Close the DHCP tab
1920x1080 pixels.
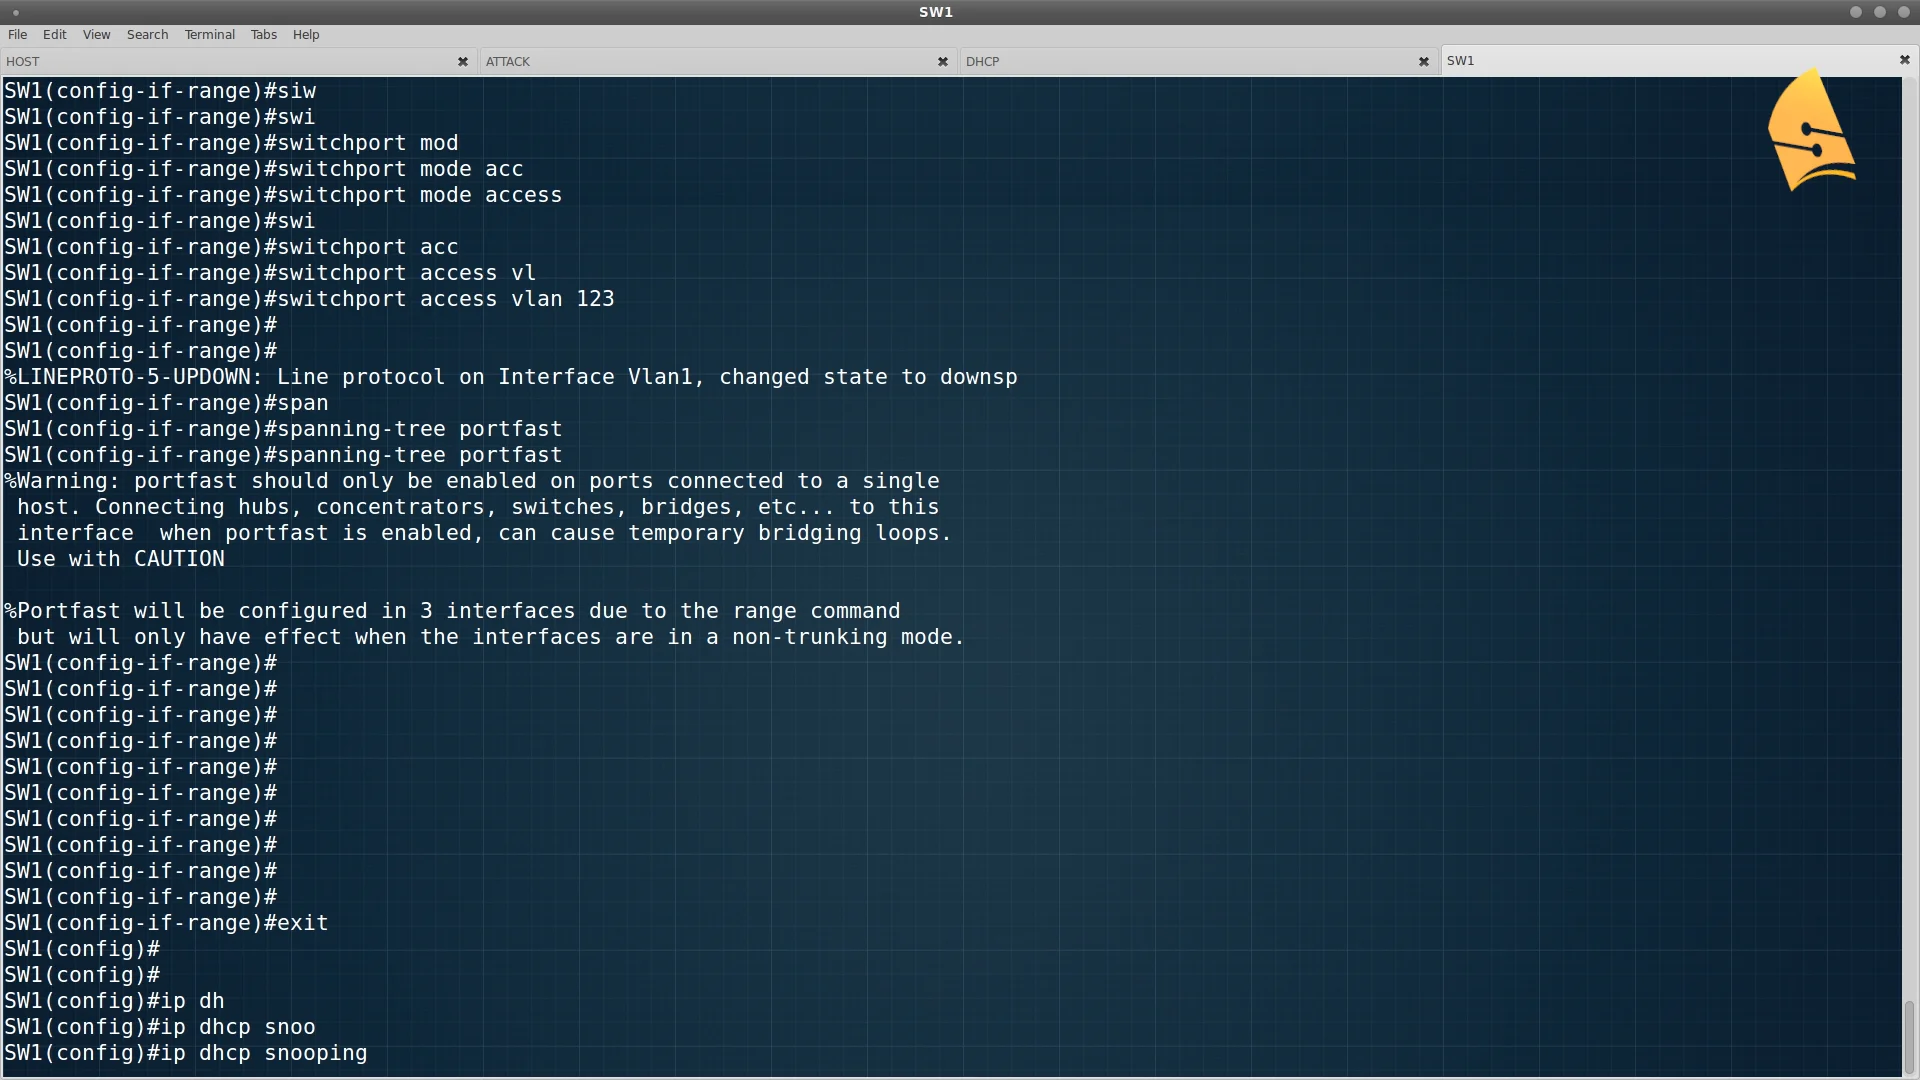1423,61
